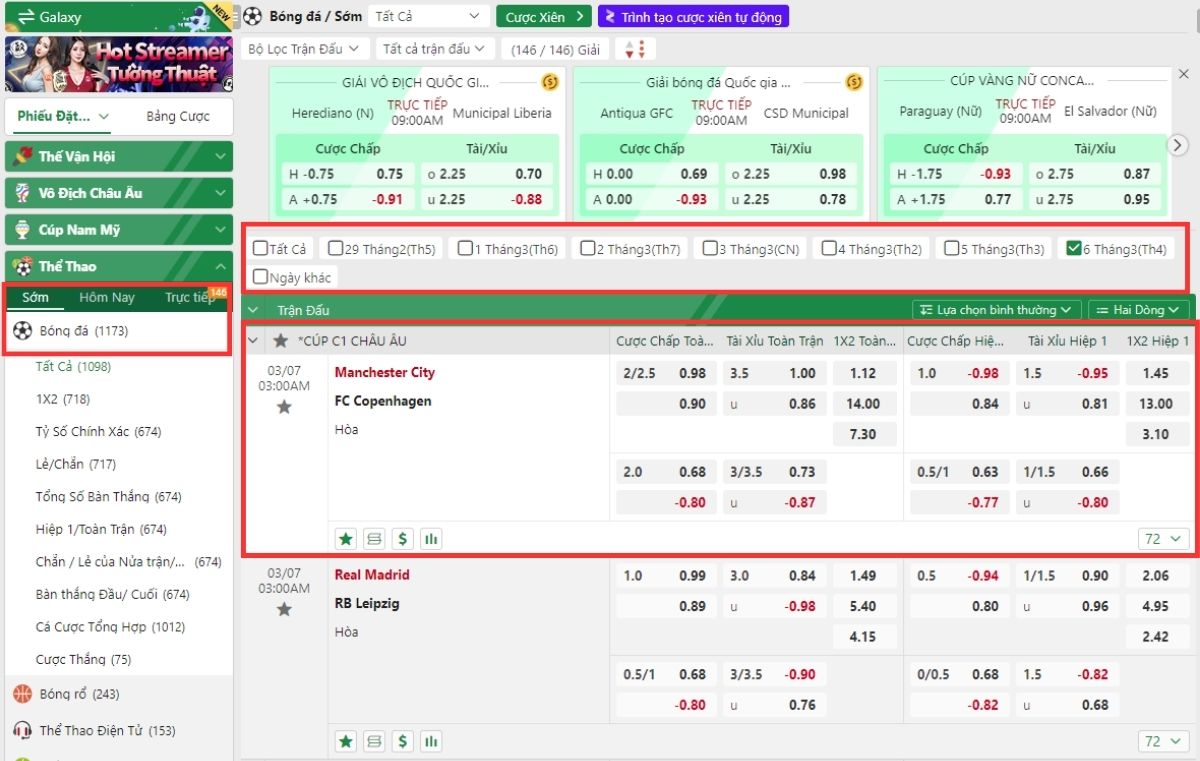Click the coin icon on Herediano match card
The image size is (1200, 761).
(x=549, y=82)
